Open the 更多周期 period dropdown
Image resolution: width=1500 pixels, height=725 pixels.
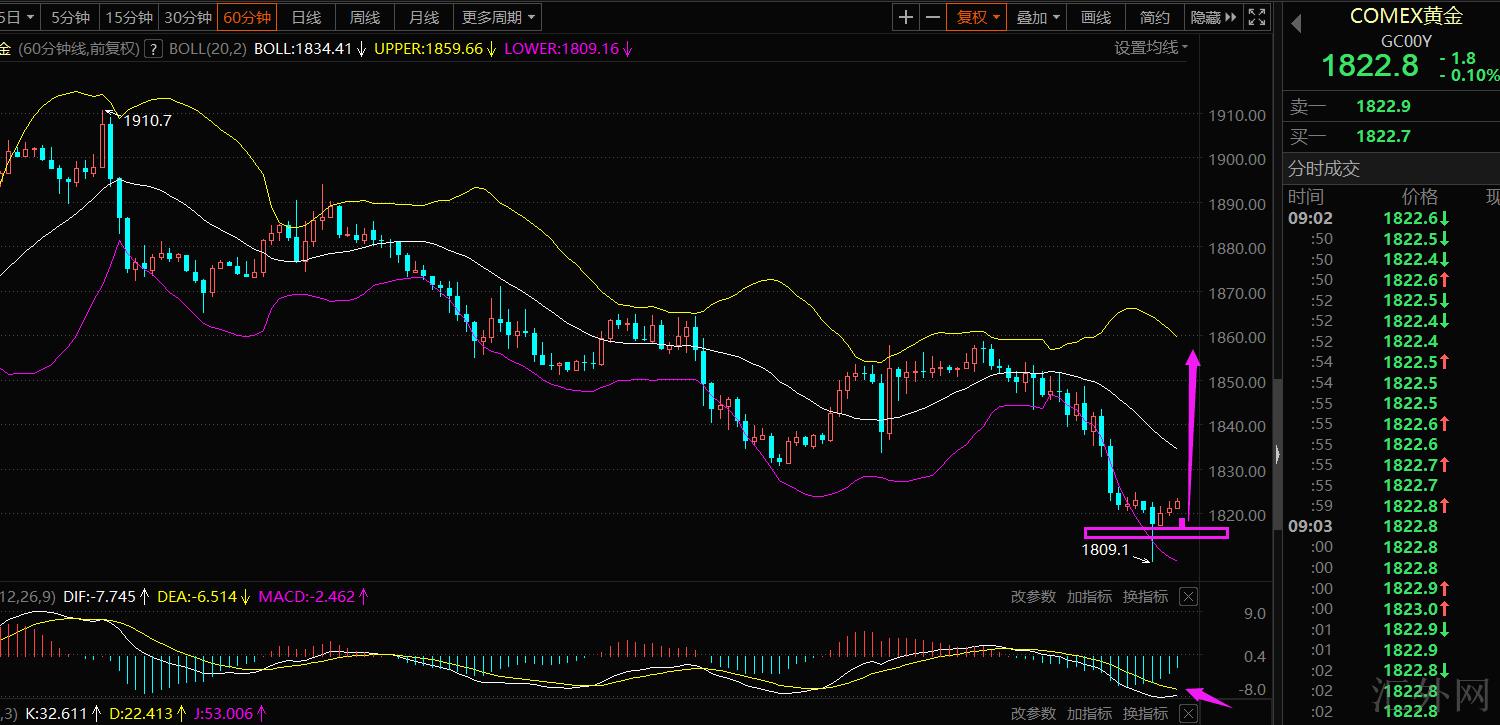(x=499, y=17)
